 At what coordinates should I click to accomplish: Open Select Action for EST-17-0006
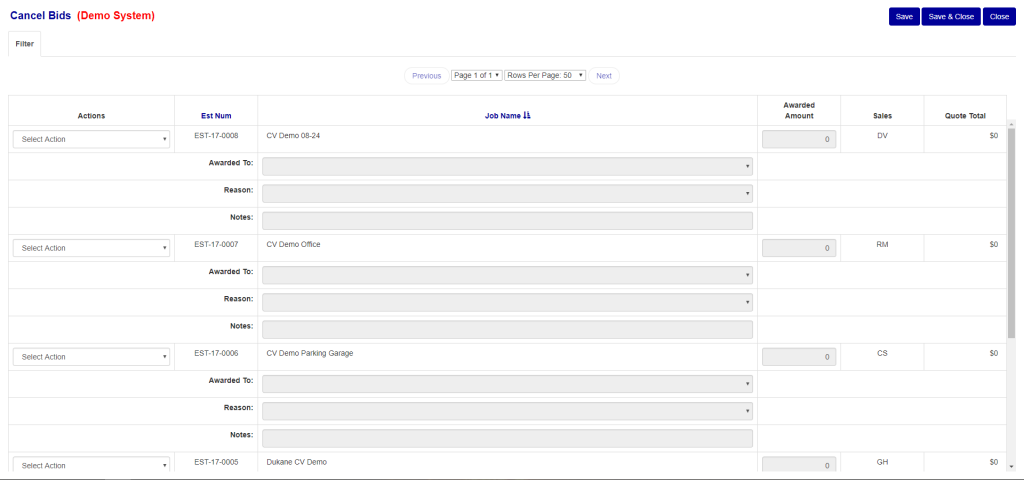(x=91, y=357)
